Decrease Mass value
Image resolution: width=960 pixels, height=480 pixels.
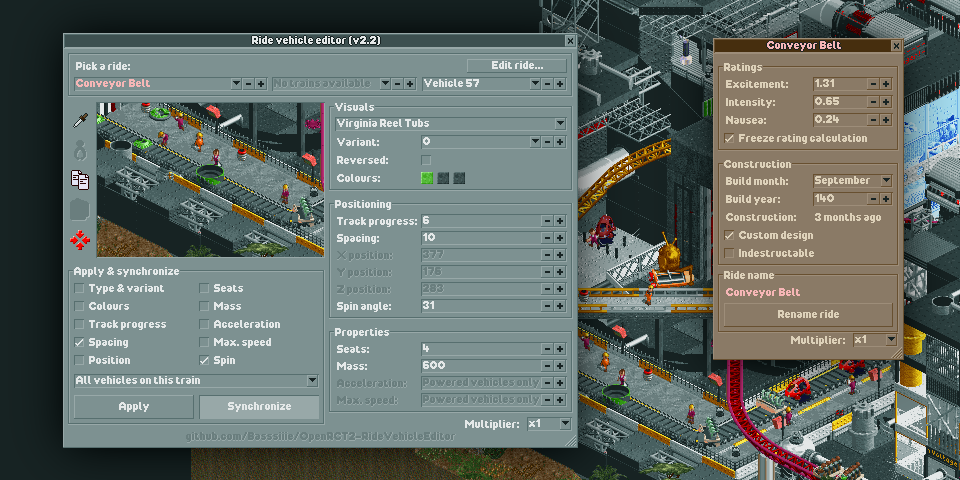(547, 366)
